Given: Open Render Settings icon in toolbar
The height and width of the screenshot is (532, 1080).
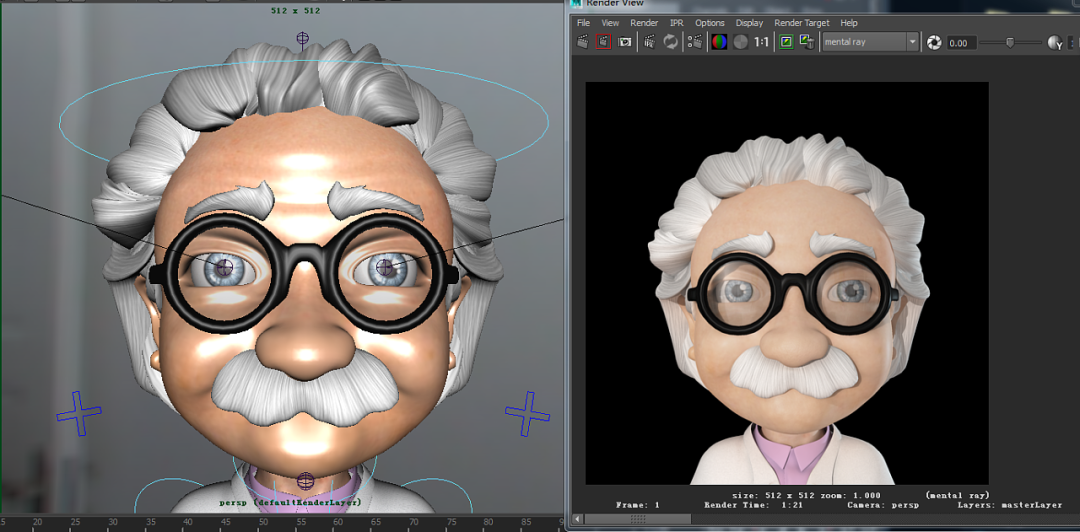Looking at the screenshot, I should pos(694,42).
